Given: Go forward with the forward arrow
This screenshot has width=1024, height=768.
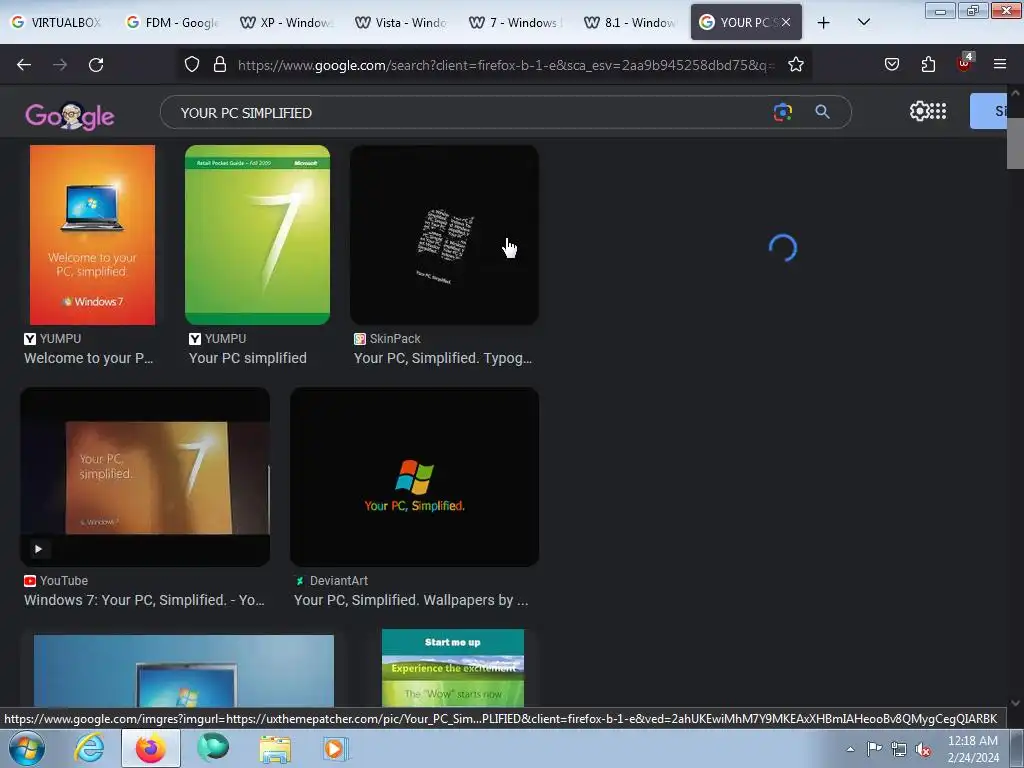Looking at the screenshot, I should [x=60, y=65].
